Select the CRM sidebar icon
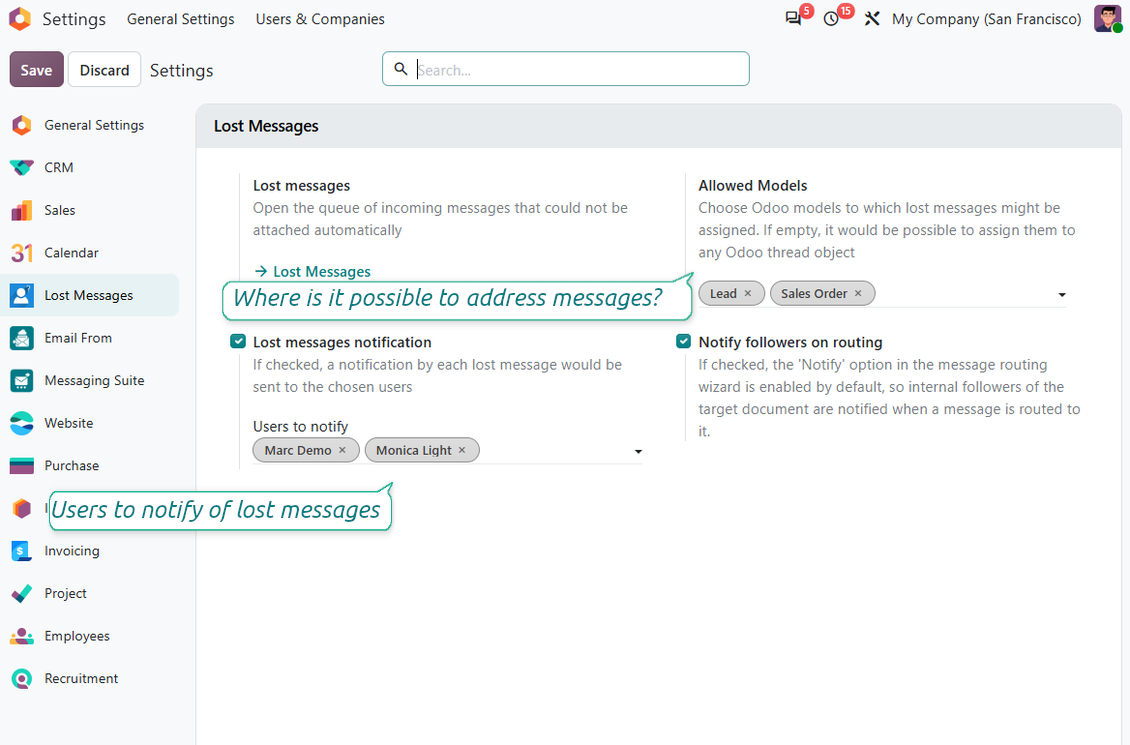 [22, 168]
